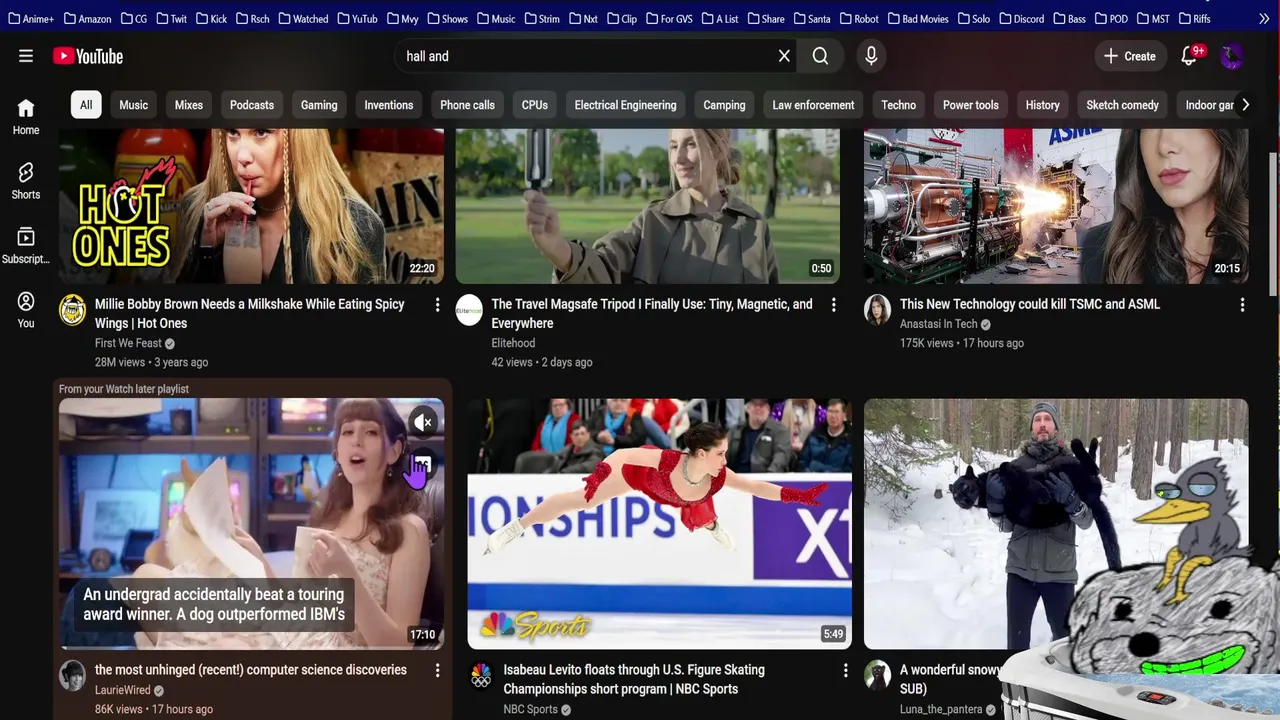
Task: Open the First We Feast channel avatar
Action: tap(73, 310)
